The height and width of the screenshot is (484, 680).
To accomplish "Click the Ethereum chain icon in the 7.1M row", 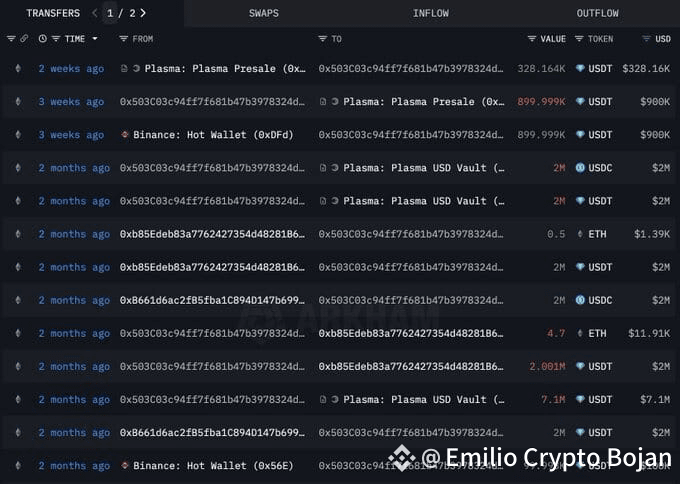I will tap(18, 399).
